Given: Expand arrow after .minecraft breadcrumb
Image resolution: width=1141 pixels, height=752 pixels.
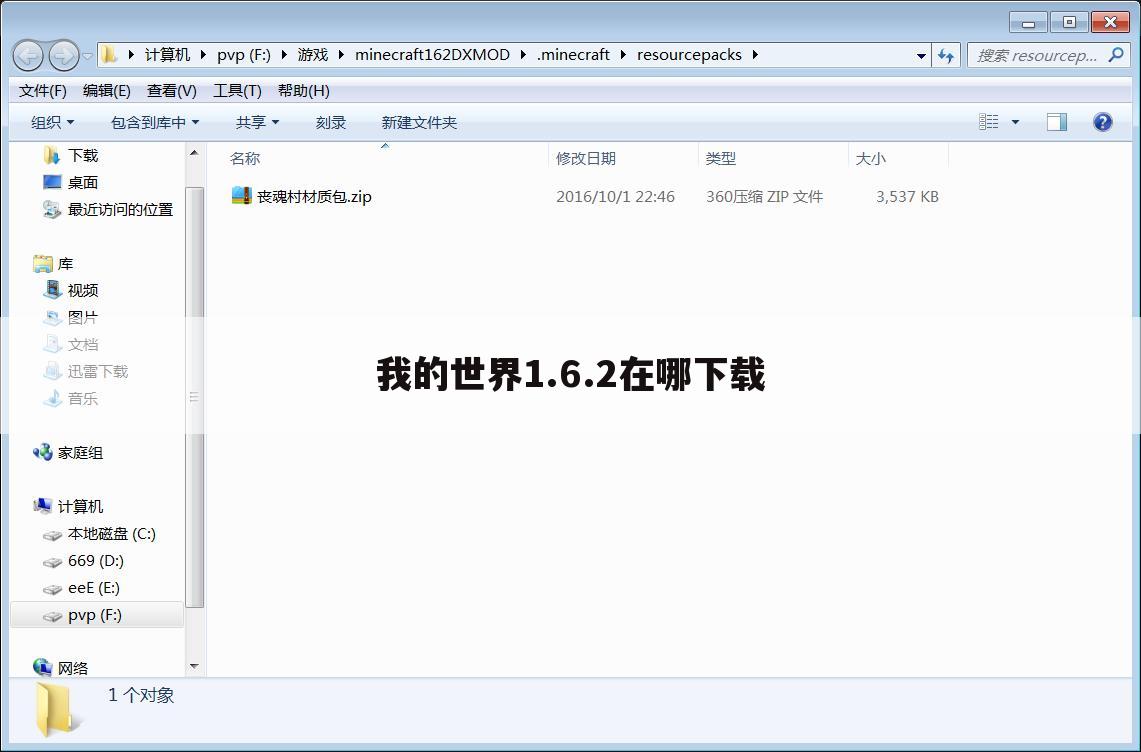Looking at the screenshot, I should [x=623, y=55].
